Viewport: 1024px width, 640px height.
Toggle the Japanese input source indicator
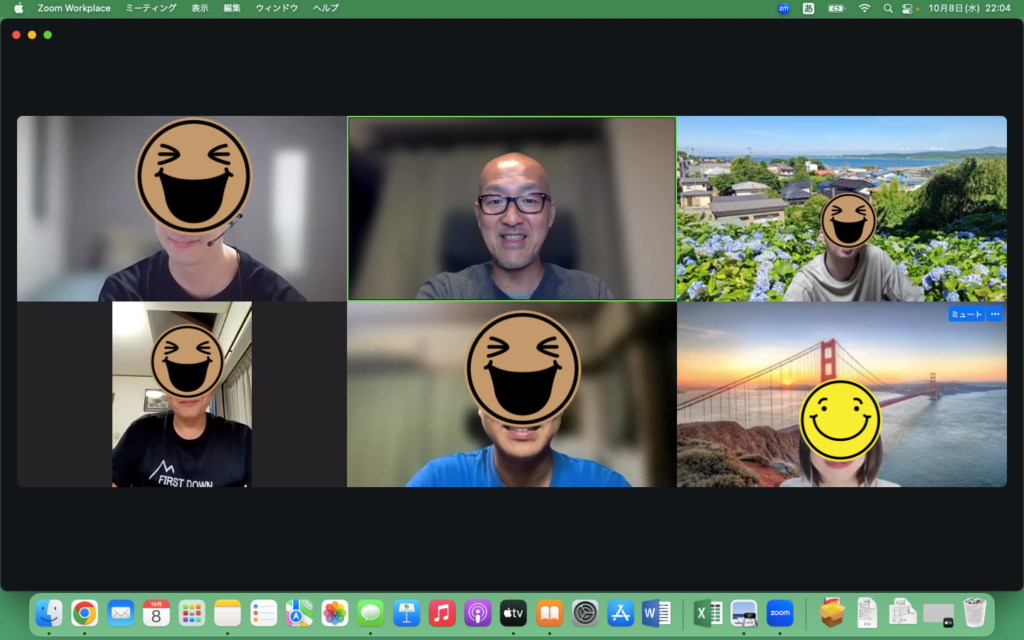point(808,8)
